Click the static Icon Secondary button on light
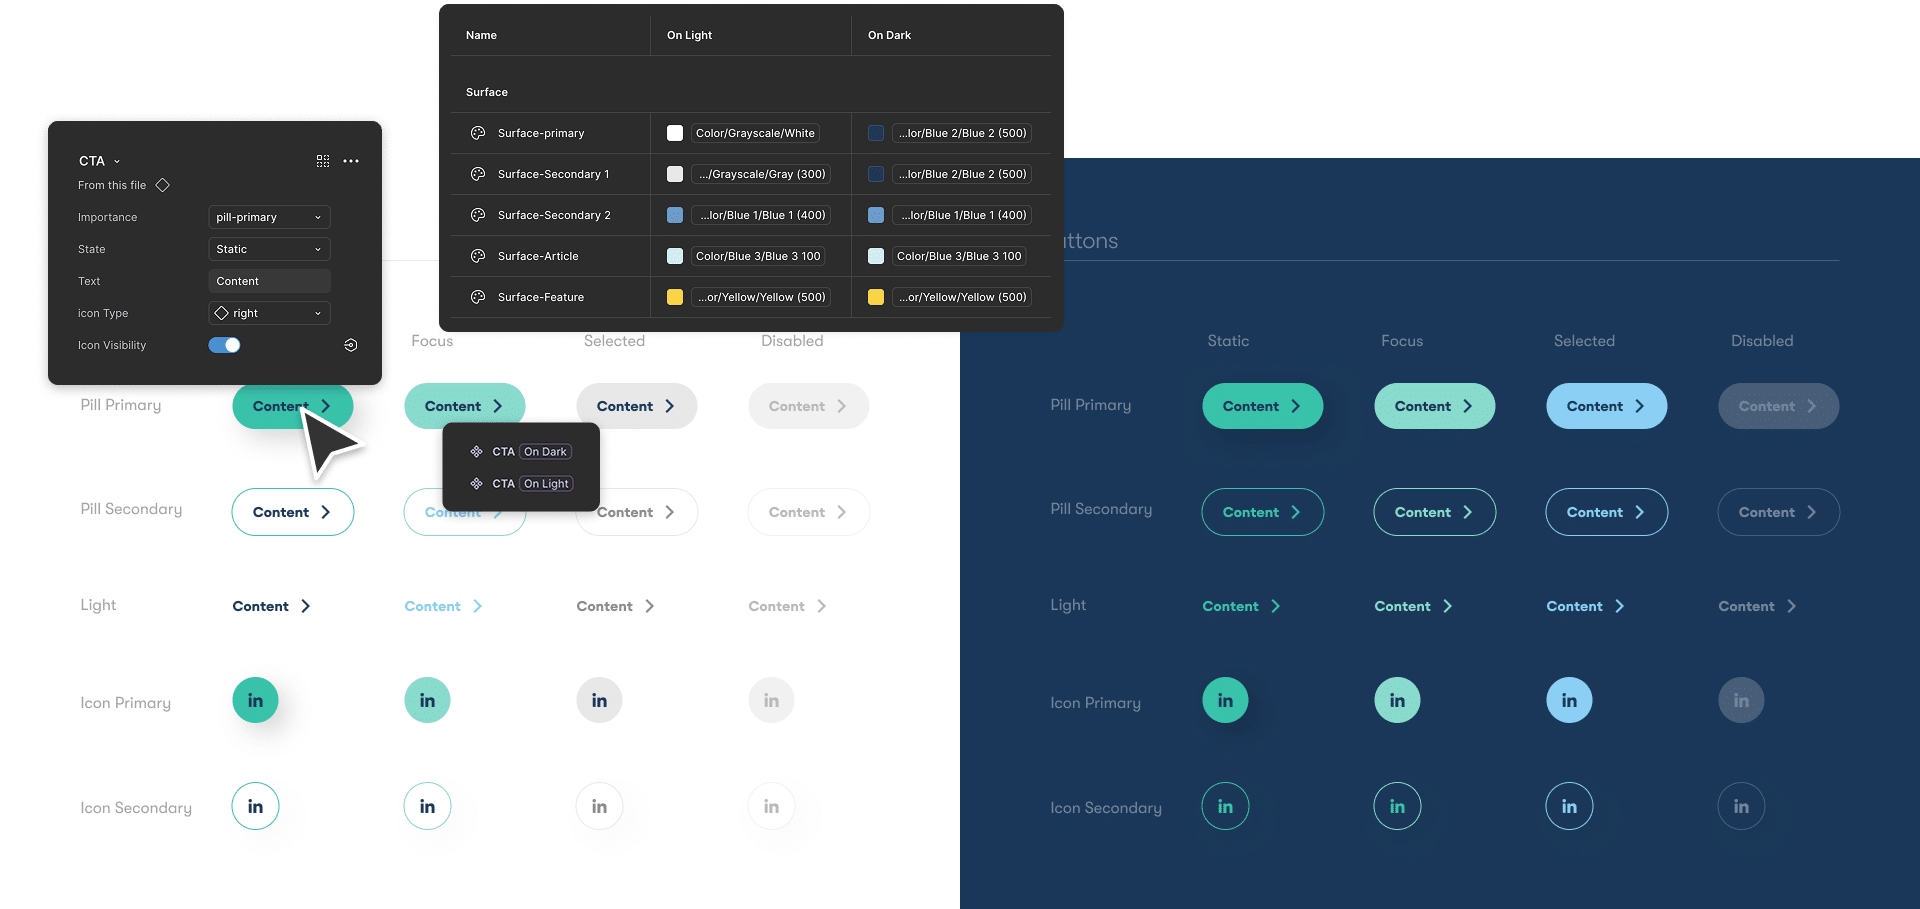This screenshot has height=909, width=1920. [x=255, y=806]
